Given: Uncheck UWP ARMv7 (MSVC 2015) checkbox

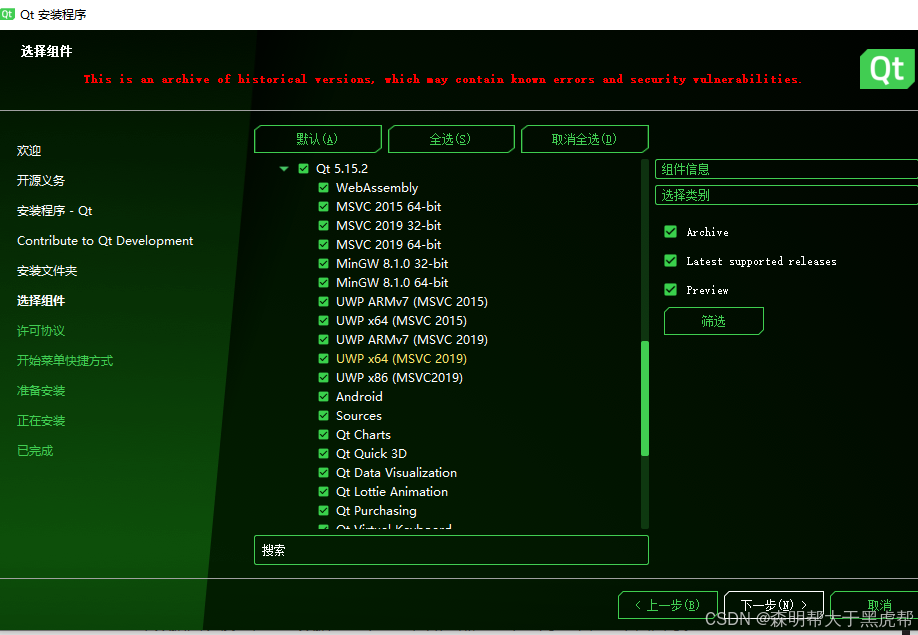Looking at the screenshot, I should pyautogui.click(x=323, y=301).
